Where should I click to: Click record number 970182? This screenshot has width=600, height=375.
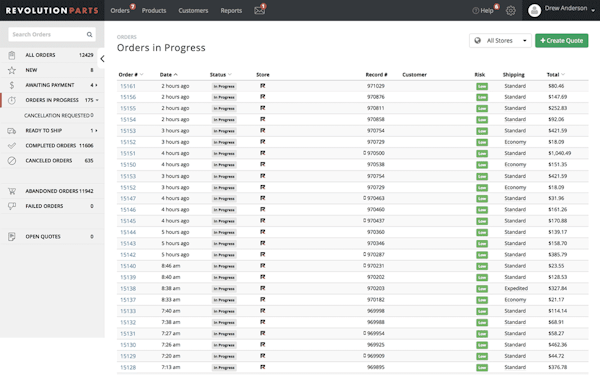(x=376, y=300)
